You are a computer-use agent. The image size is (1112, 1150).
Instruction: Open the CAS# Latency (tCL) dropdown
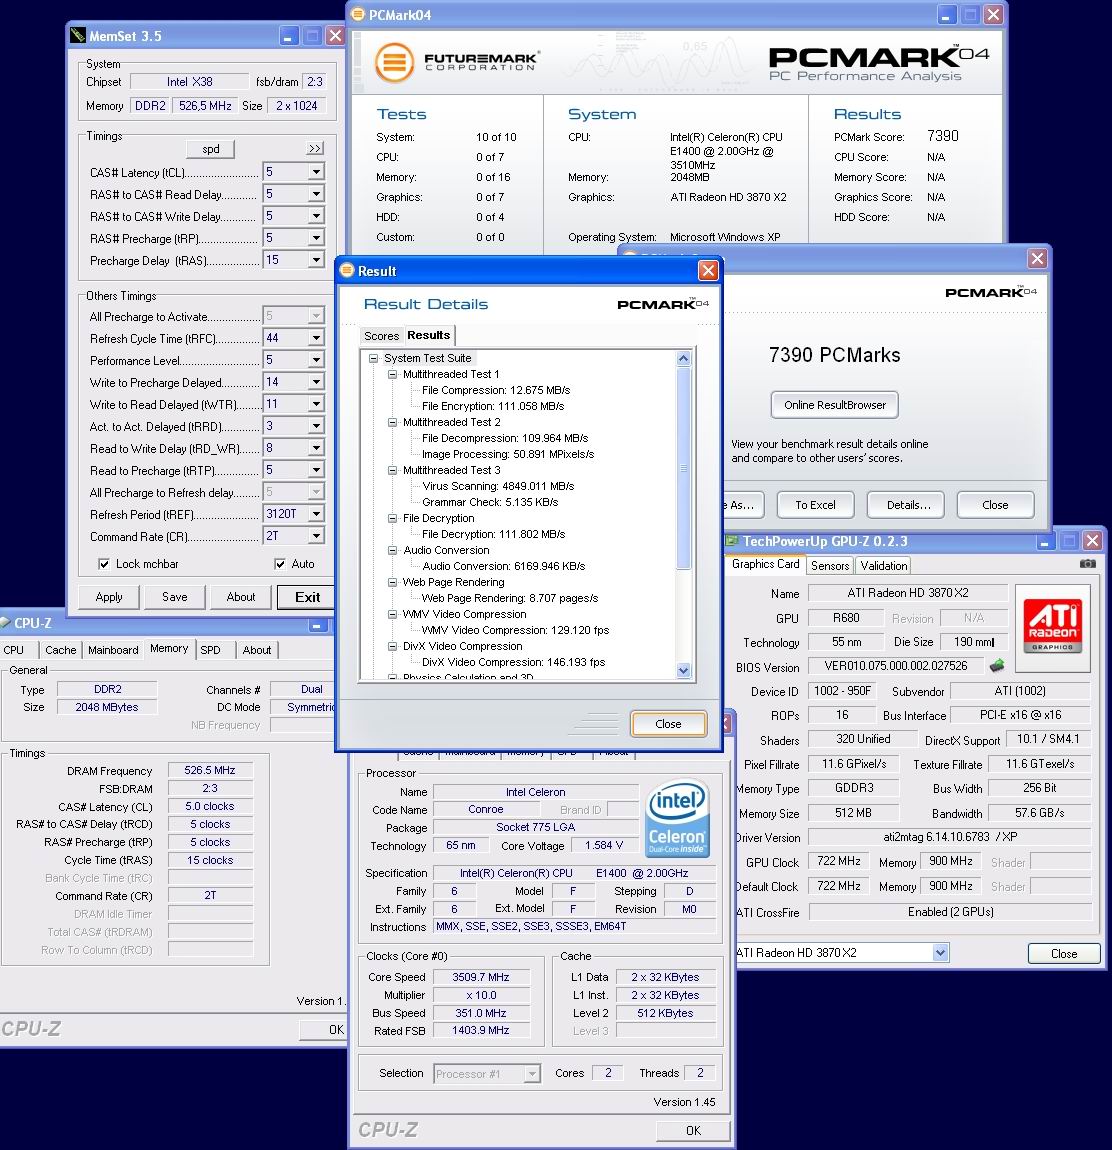click(316, 172)
